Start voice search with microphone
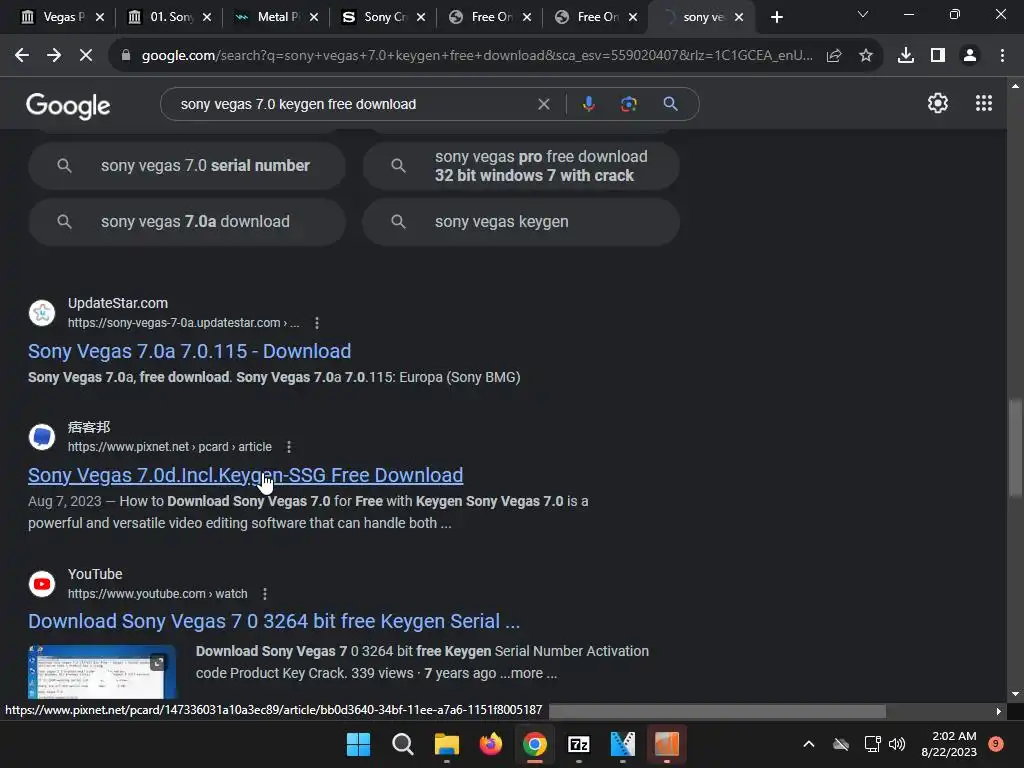This screenshot has height=768, width=1024. [588, 104]
